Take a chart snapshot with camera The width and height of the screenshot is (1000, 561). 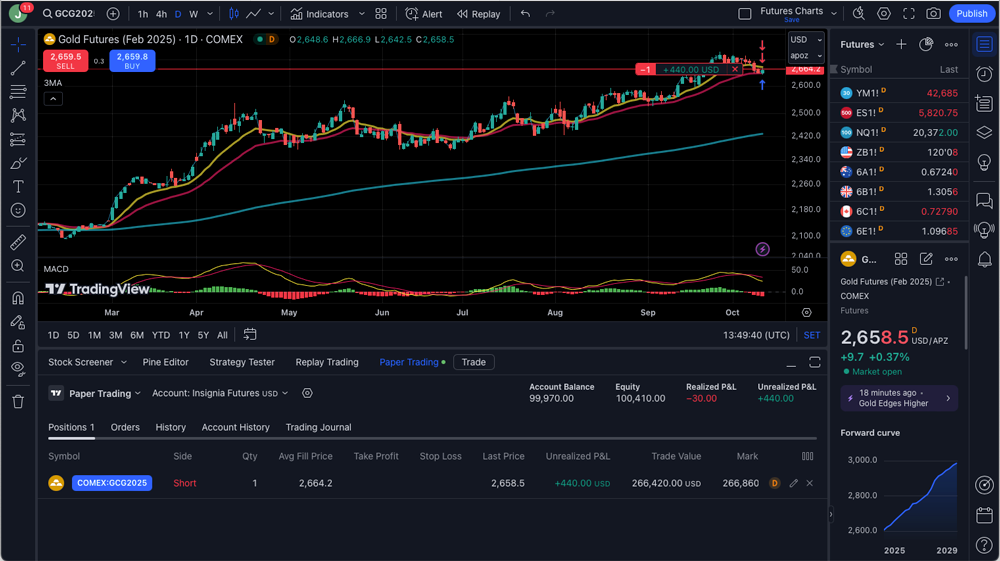(x=933, y=13)
